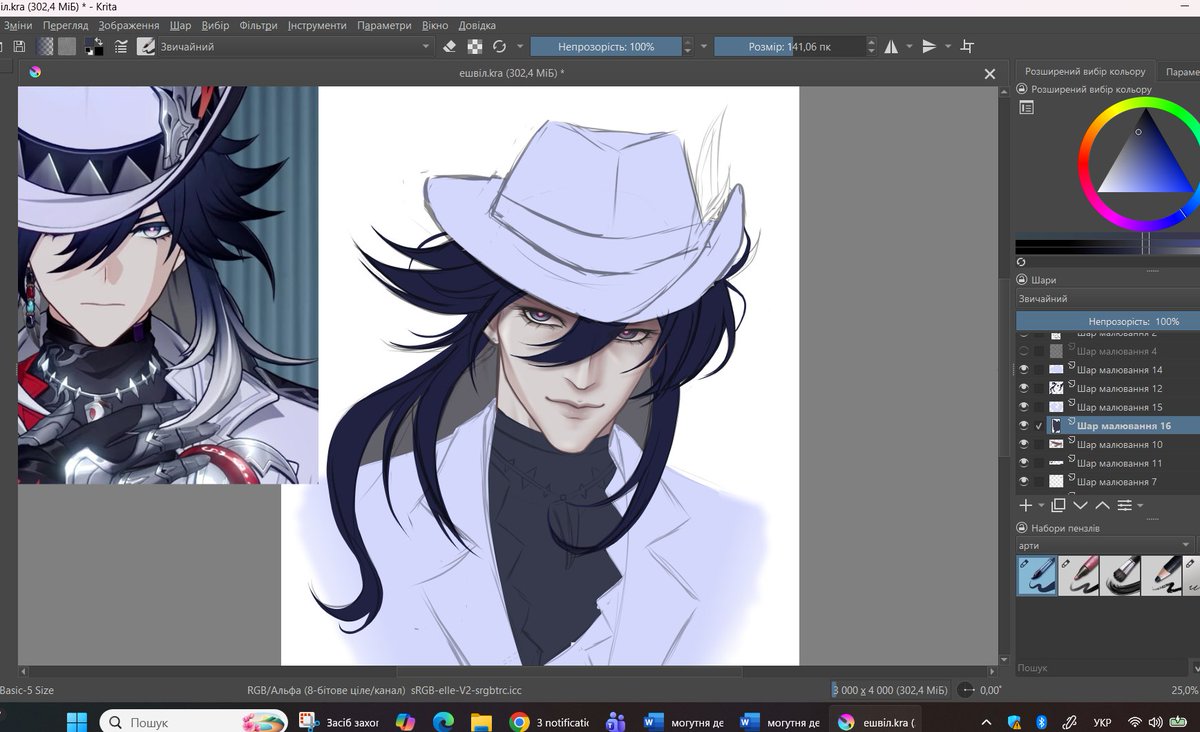The image size is (1200, 732).
Task: Expand horizontal mirror options arrow
Action: click(x=909, y=46)
